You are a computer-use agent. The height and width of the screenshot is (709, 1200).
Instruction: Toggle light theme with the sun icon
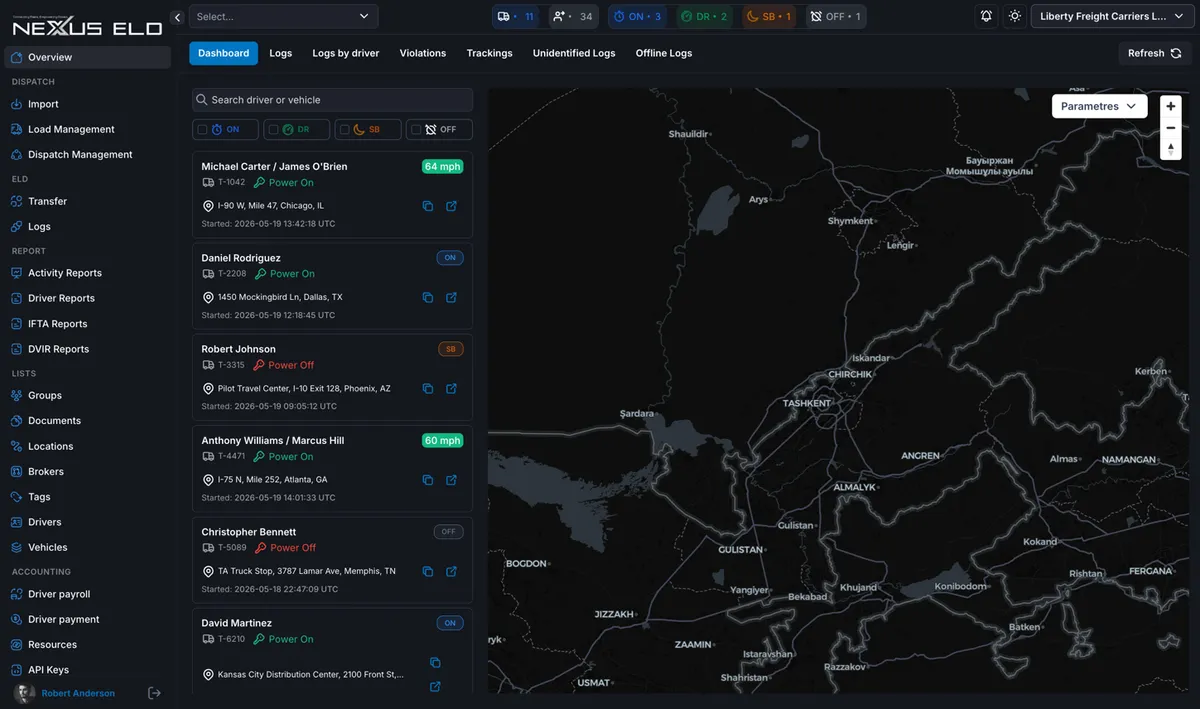(x=1015, y=17)
